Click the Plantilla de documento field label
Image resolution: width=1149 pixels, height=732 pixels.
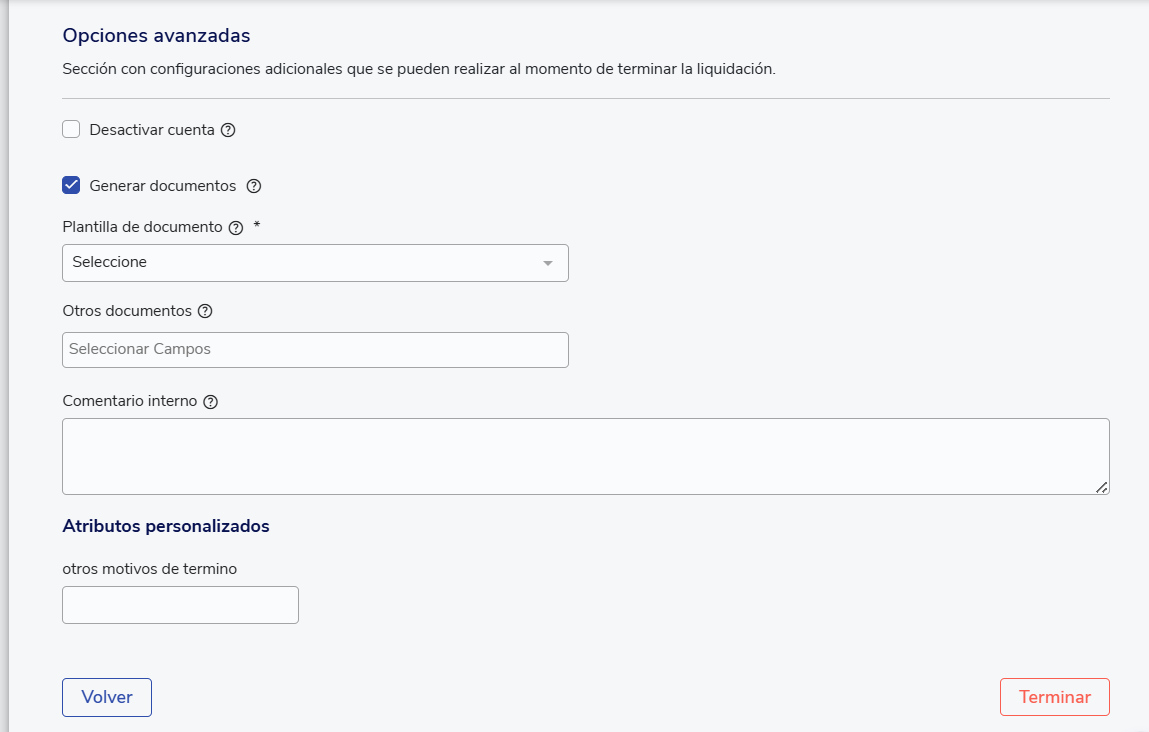pyautogui.click(x=142, y=227)
